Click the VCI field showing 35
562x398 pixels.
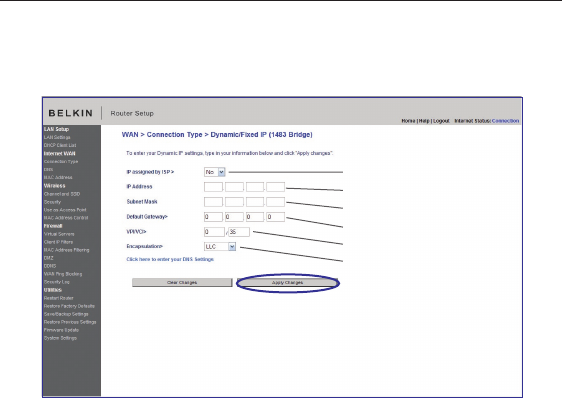coord(239,232)
